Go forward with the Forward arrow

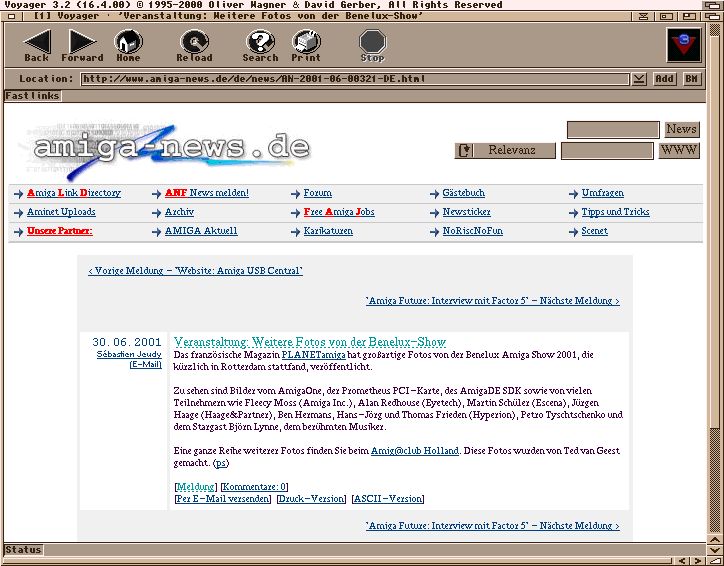(82, 46)
